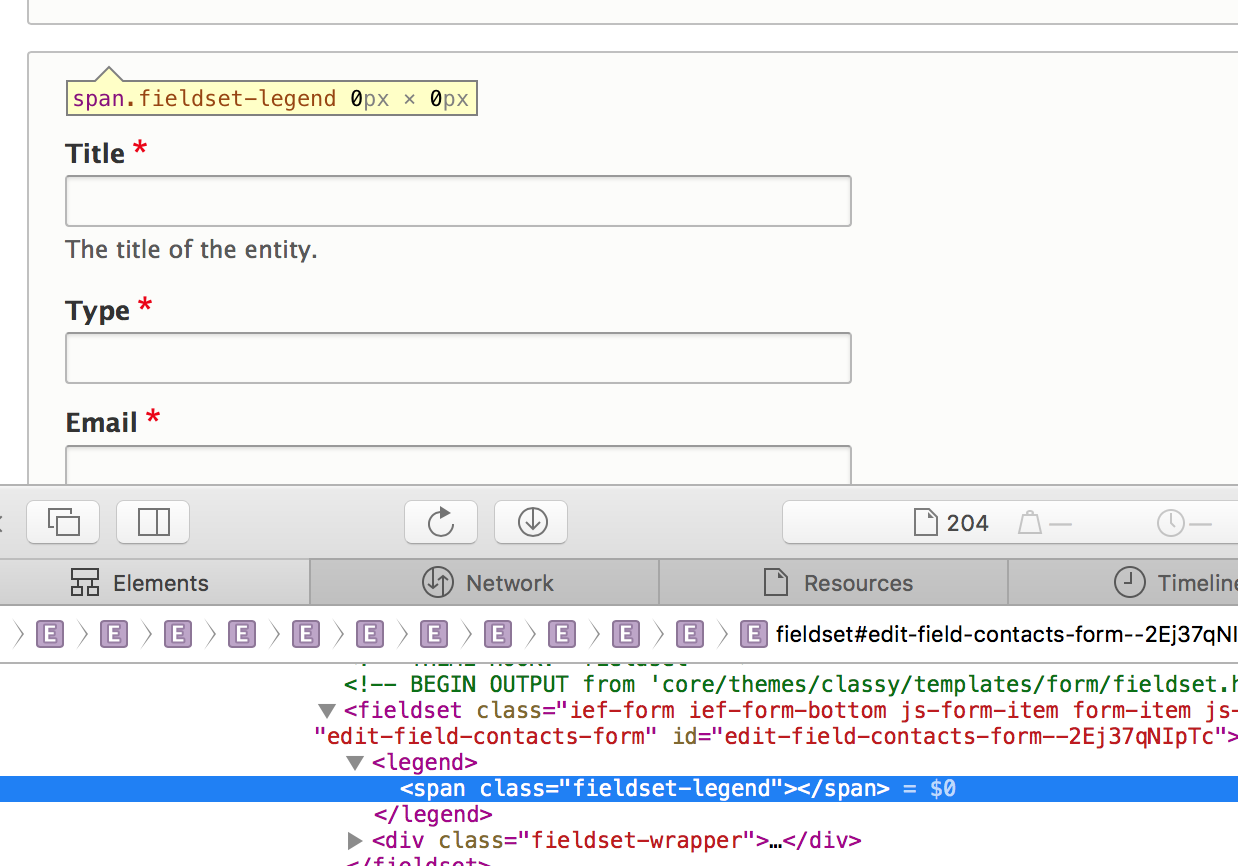This screenshot has width=1238, height=866.
Task: Expand the div fieldset-wrapper node
Action: click(x=355, y=840)
